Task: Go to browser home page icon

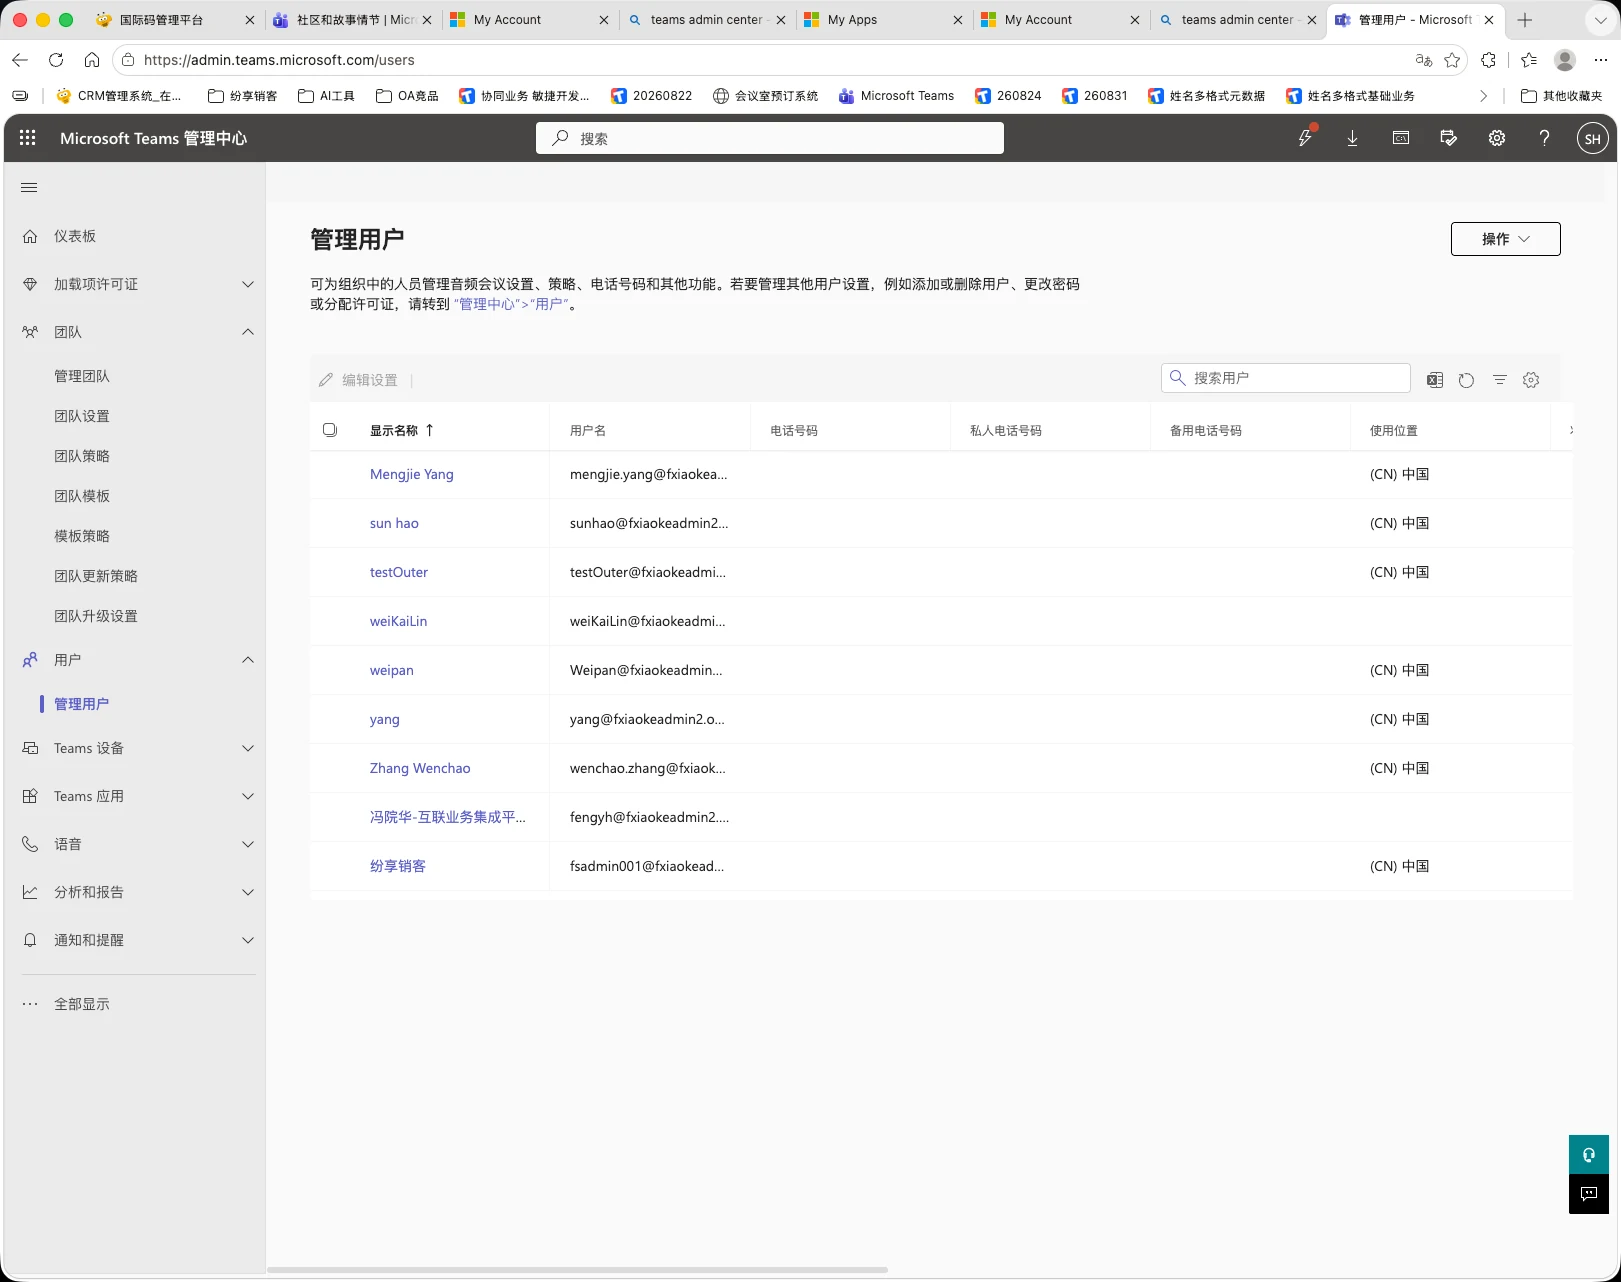Action: (x=92, y=60)
